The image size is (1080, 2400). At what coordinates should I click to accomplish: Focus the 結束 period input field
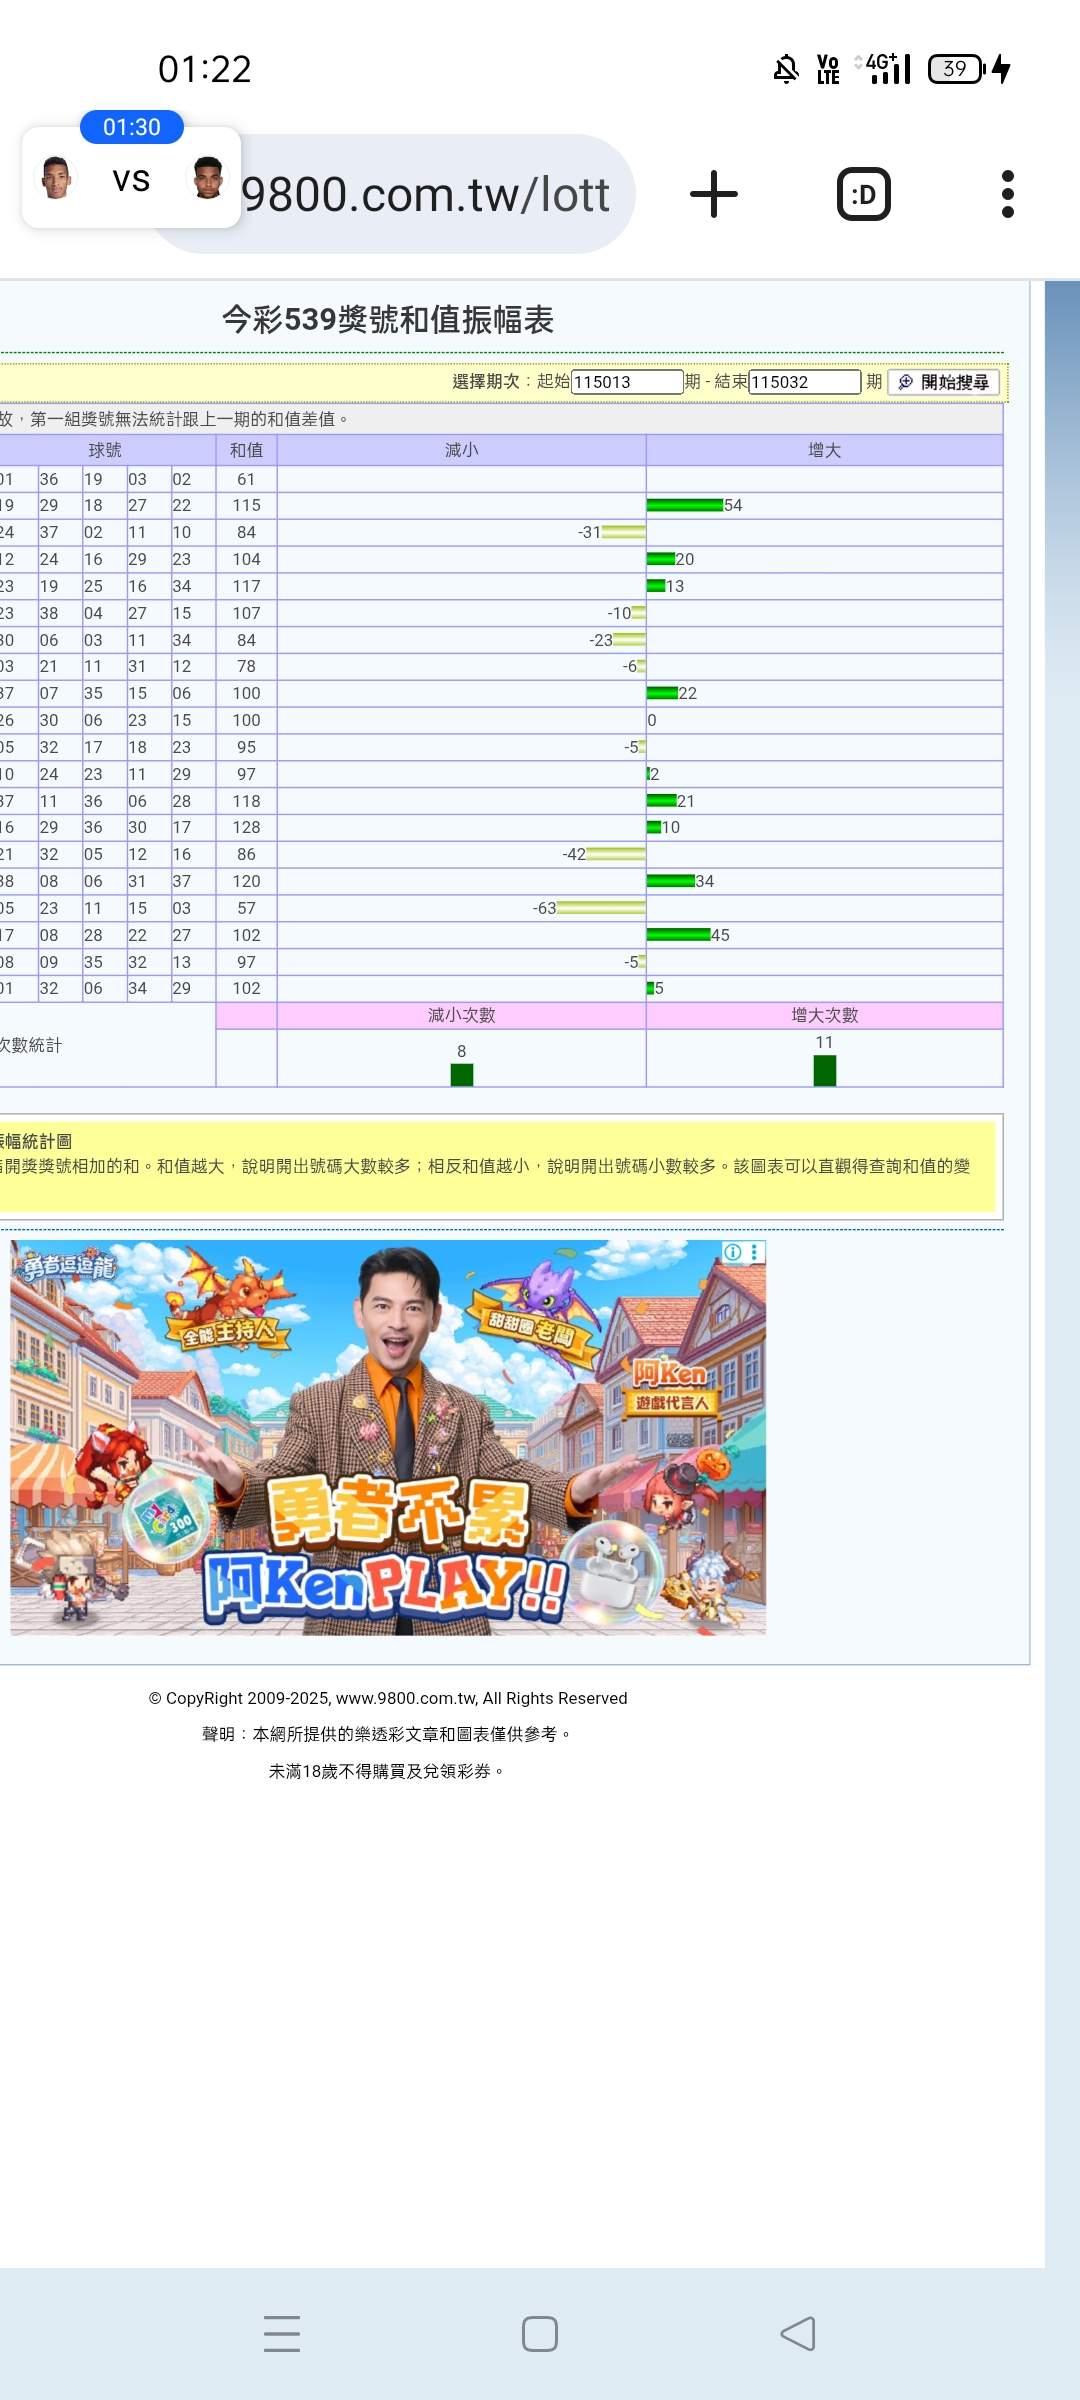[804, 382]
